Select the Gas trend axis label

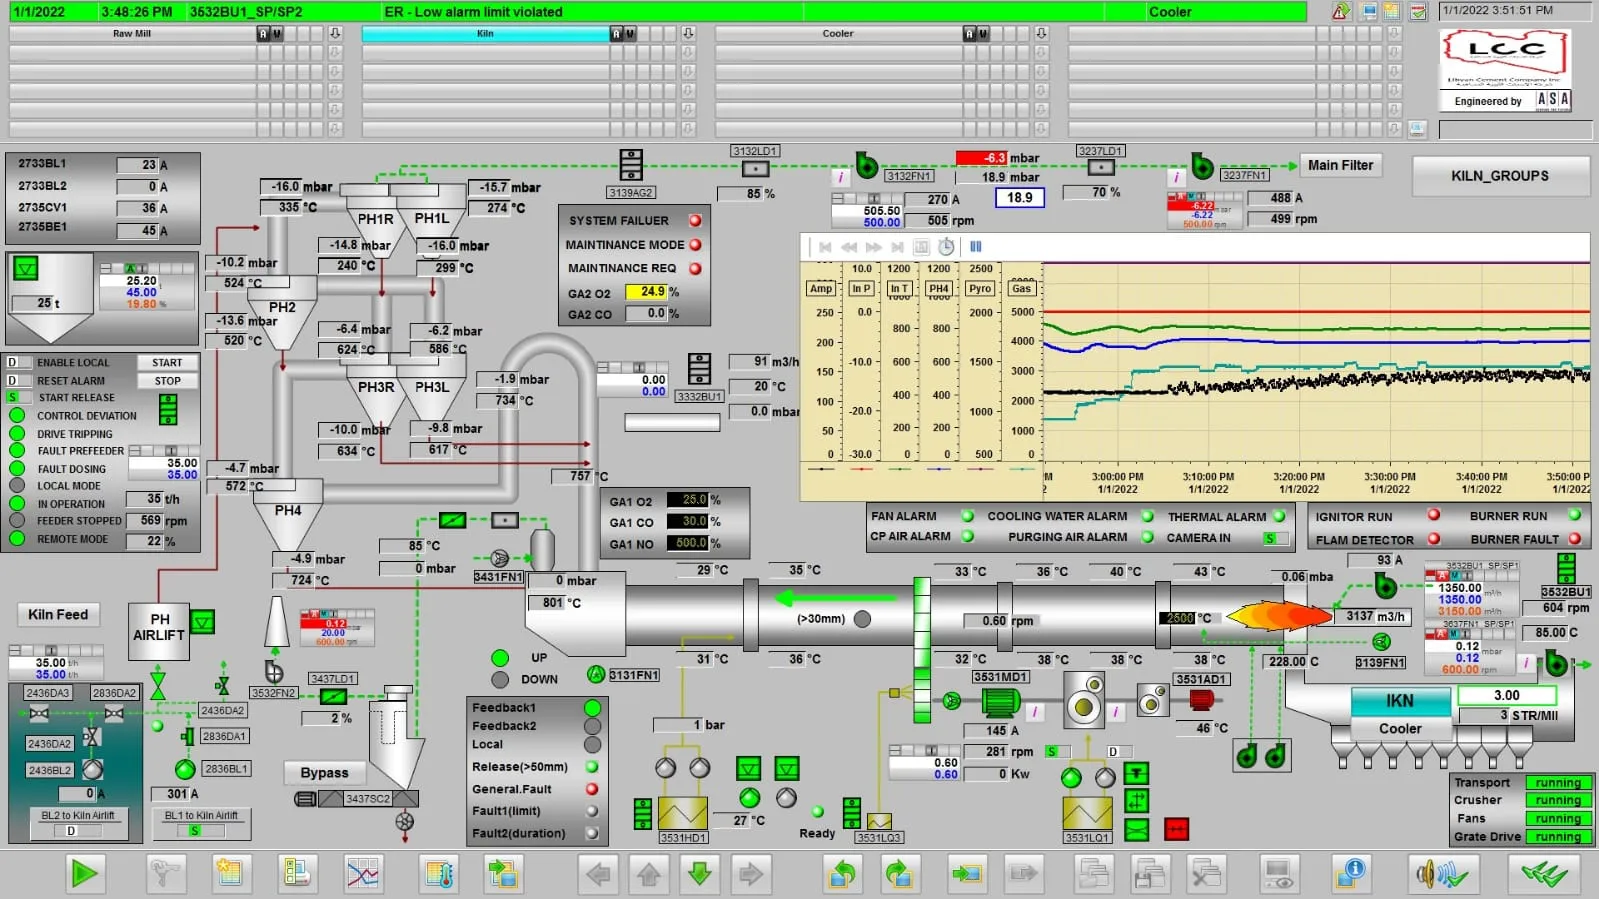point(1021,288)
